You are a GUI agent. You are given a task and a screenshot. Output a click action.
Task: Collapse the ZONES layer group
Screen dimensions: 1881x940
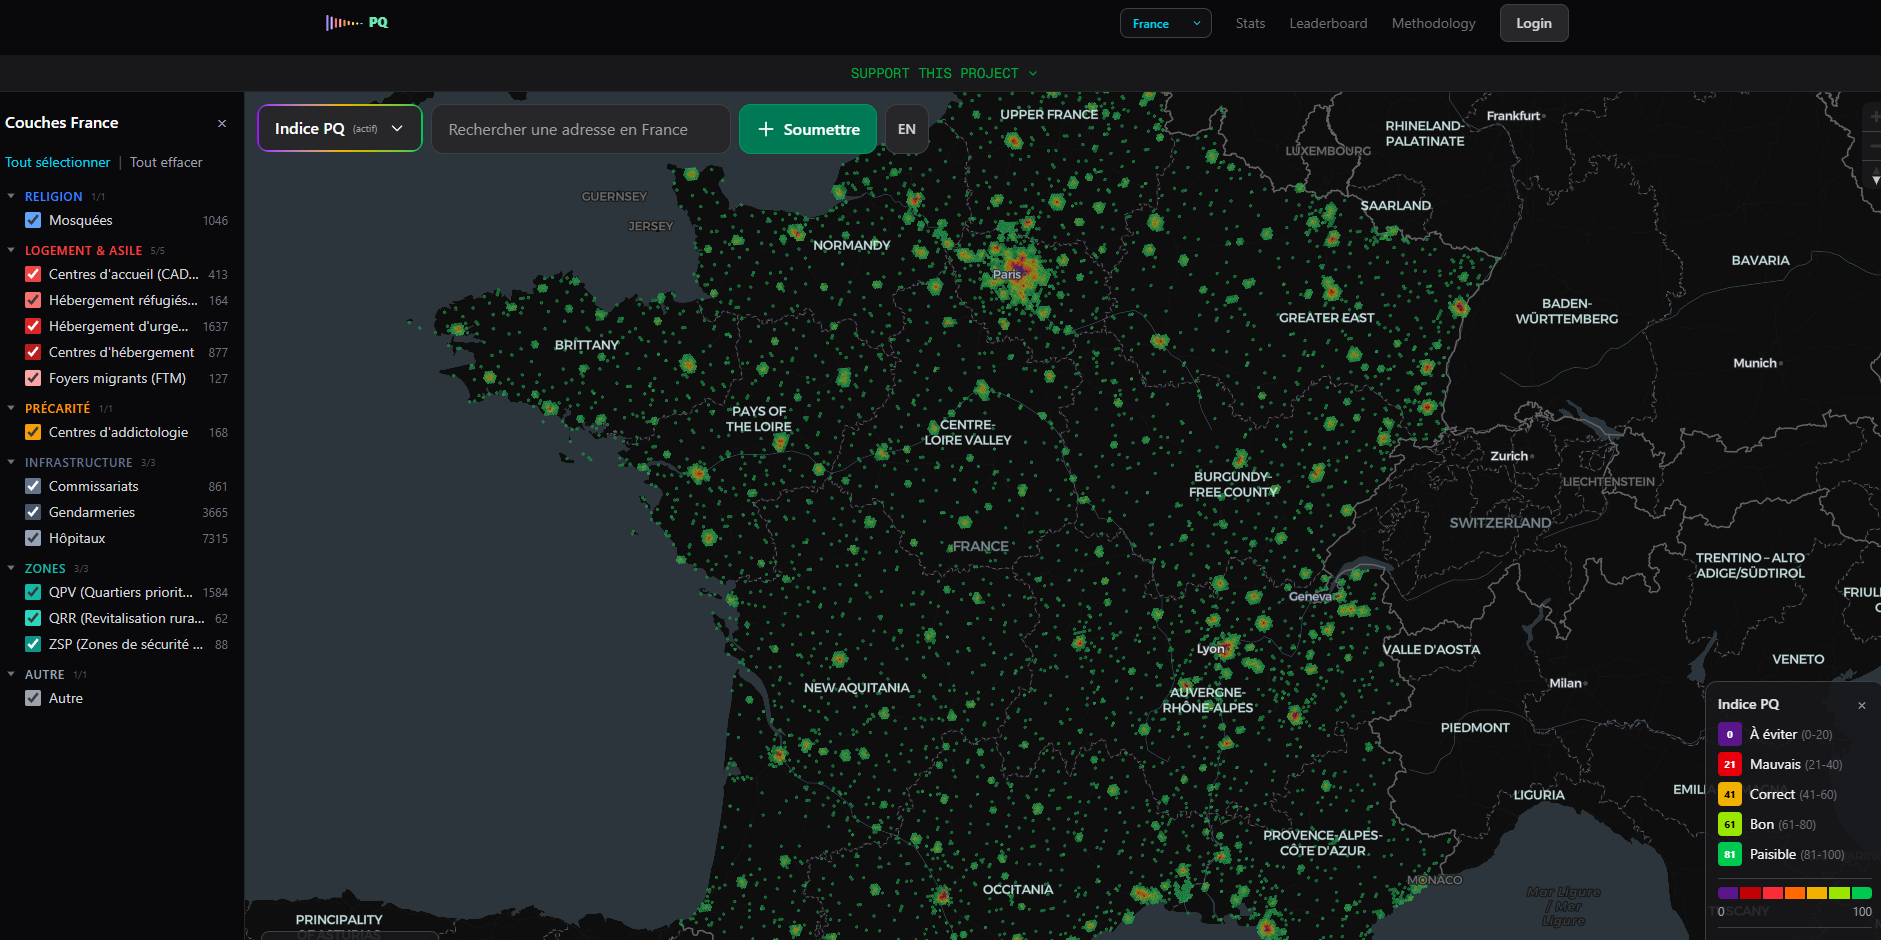(x=11, y=569)
